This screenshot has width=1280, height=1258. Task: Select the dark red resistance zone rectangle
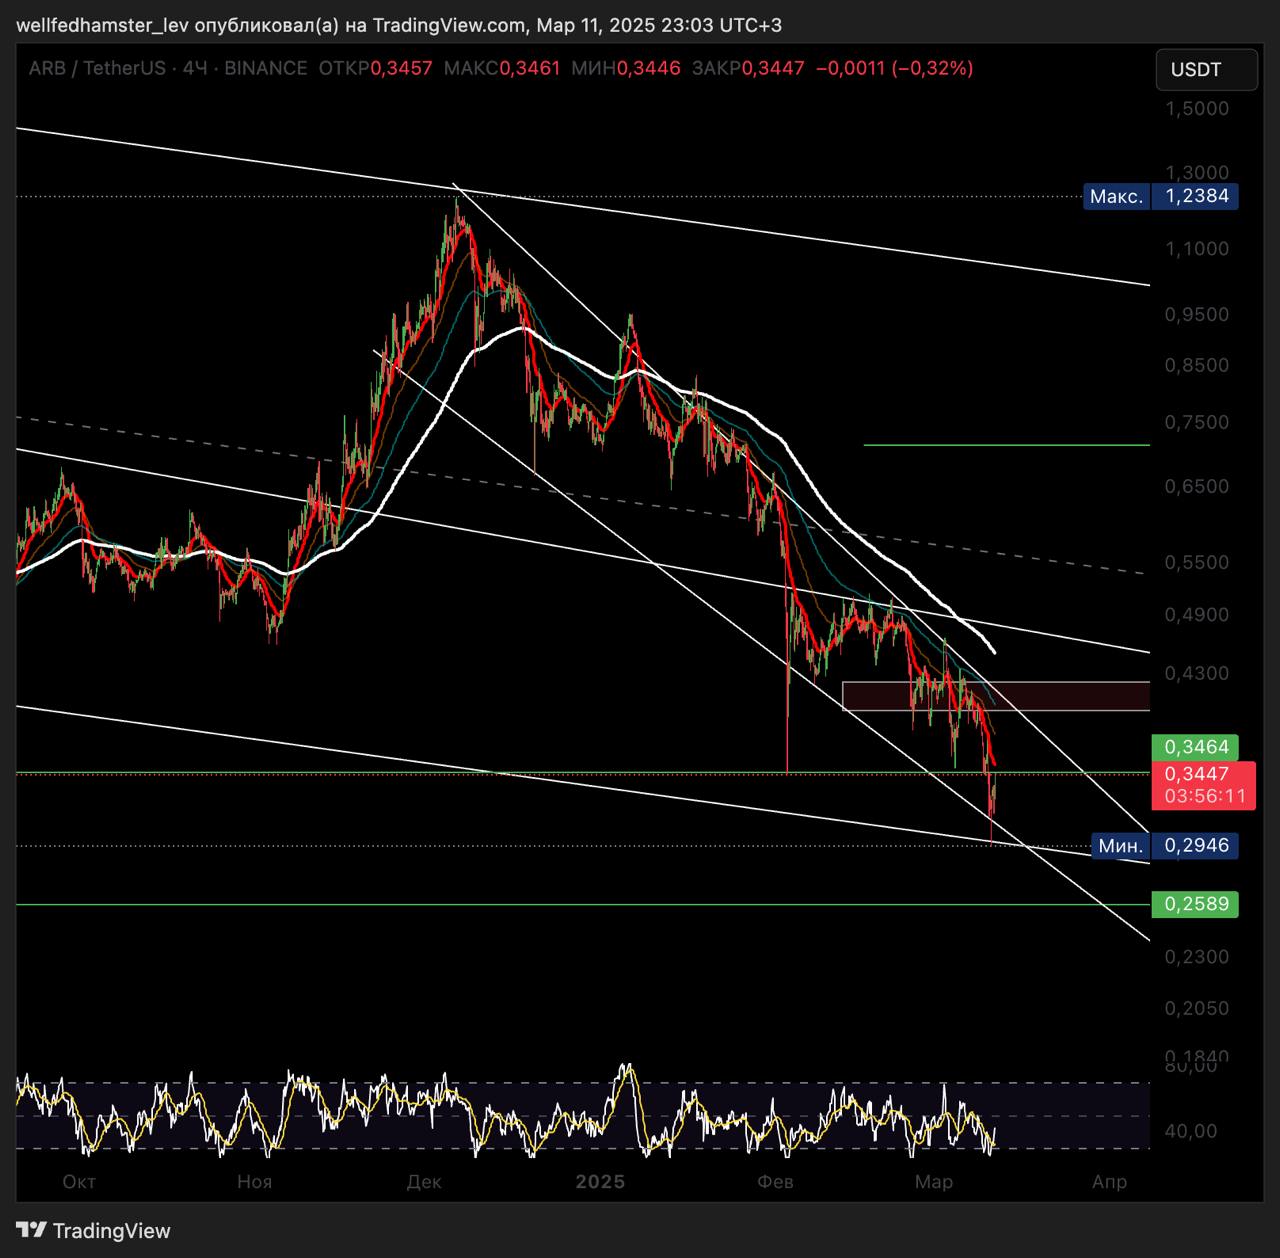click(996, 696)
